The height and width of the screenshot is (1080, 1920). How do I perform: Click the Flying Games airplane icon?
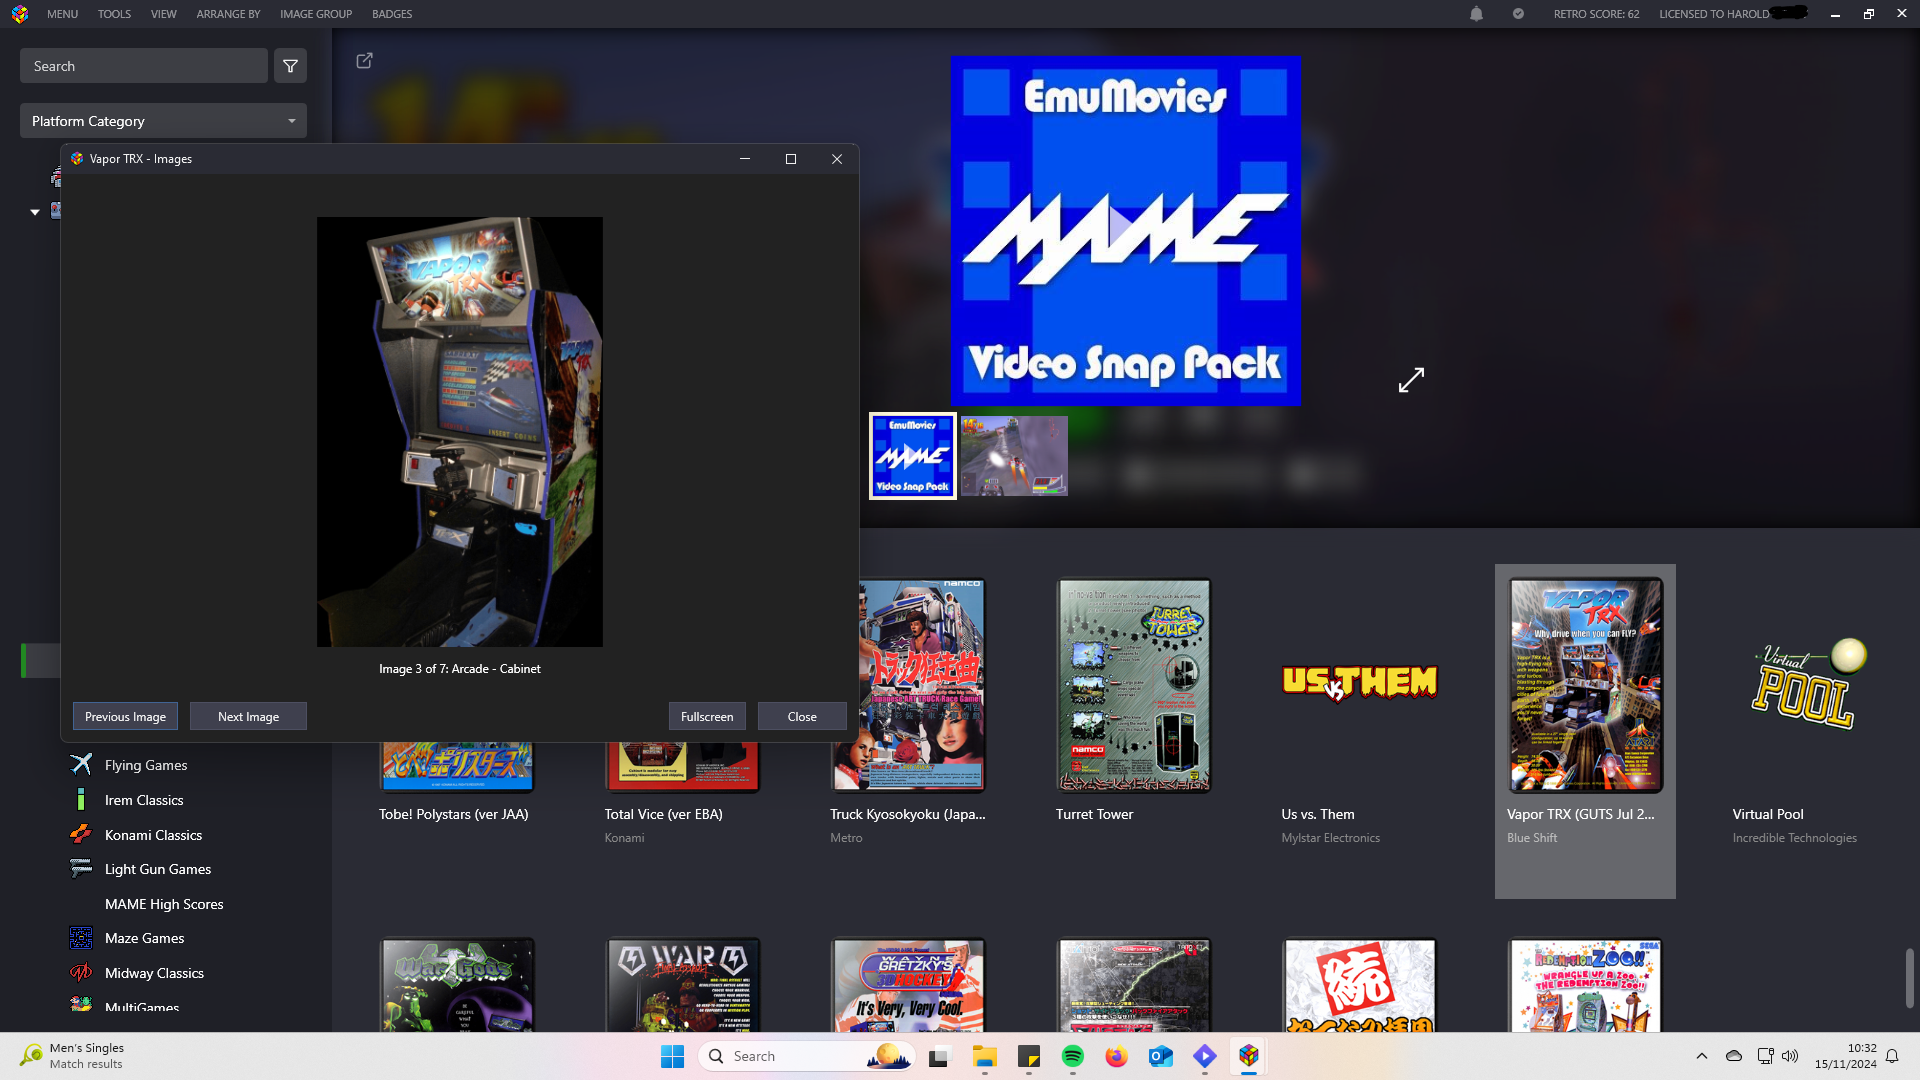(81, 765)
